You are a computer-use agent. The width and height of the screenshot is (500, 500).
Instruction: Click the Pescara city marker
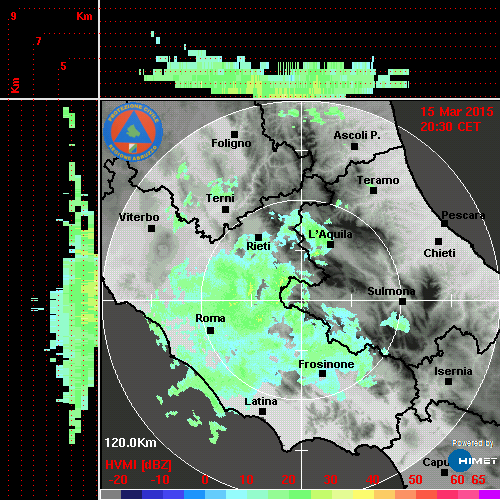[x=444, y=224]
